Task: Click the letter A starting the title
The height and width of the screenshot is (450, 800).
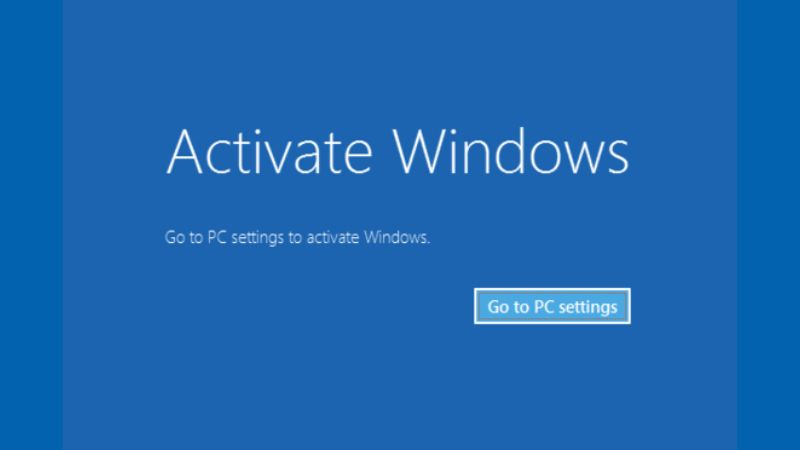Action: click(186, 151)
